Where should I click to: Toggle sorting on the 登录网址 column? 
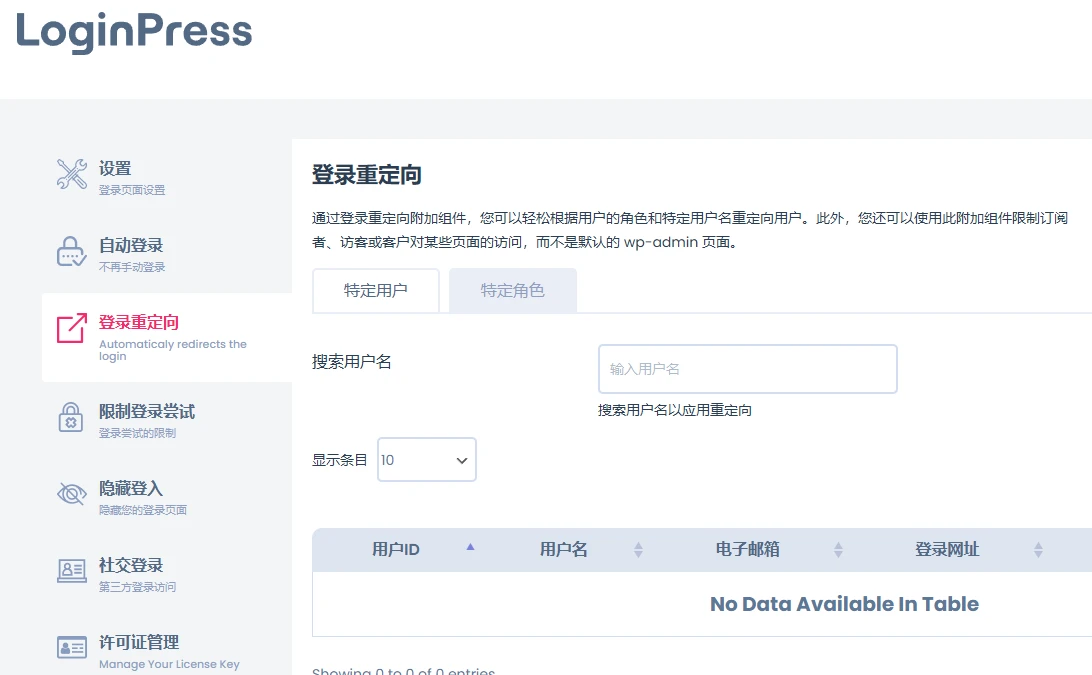tap(1038, 548)
